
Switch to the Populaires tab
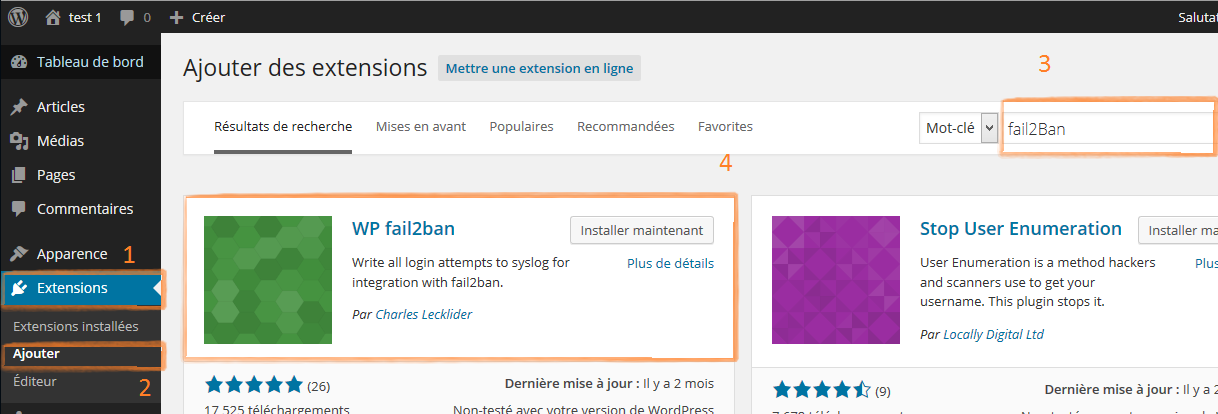(521, 127)
